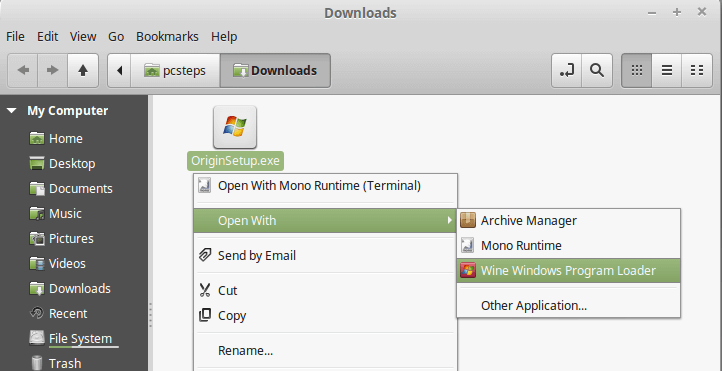Open the Bookmarks menu
Screen dimensions: 722x371
pos(167,36)
